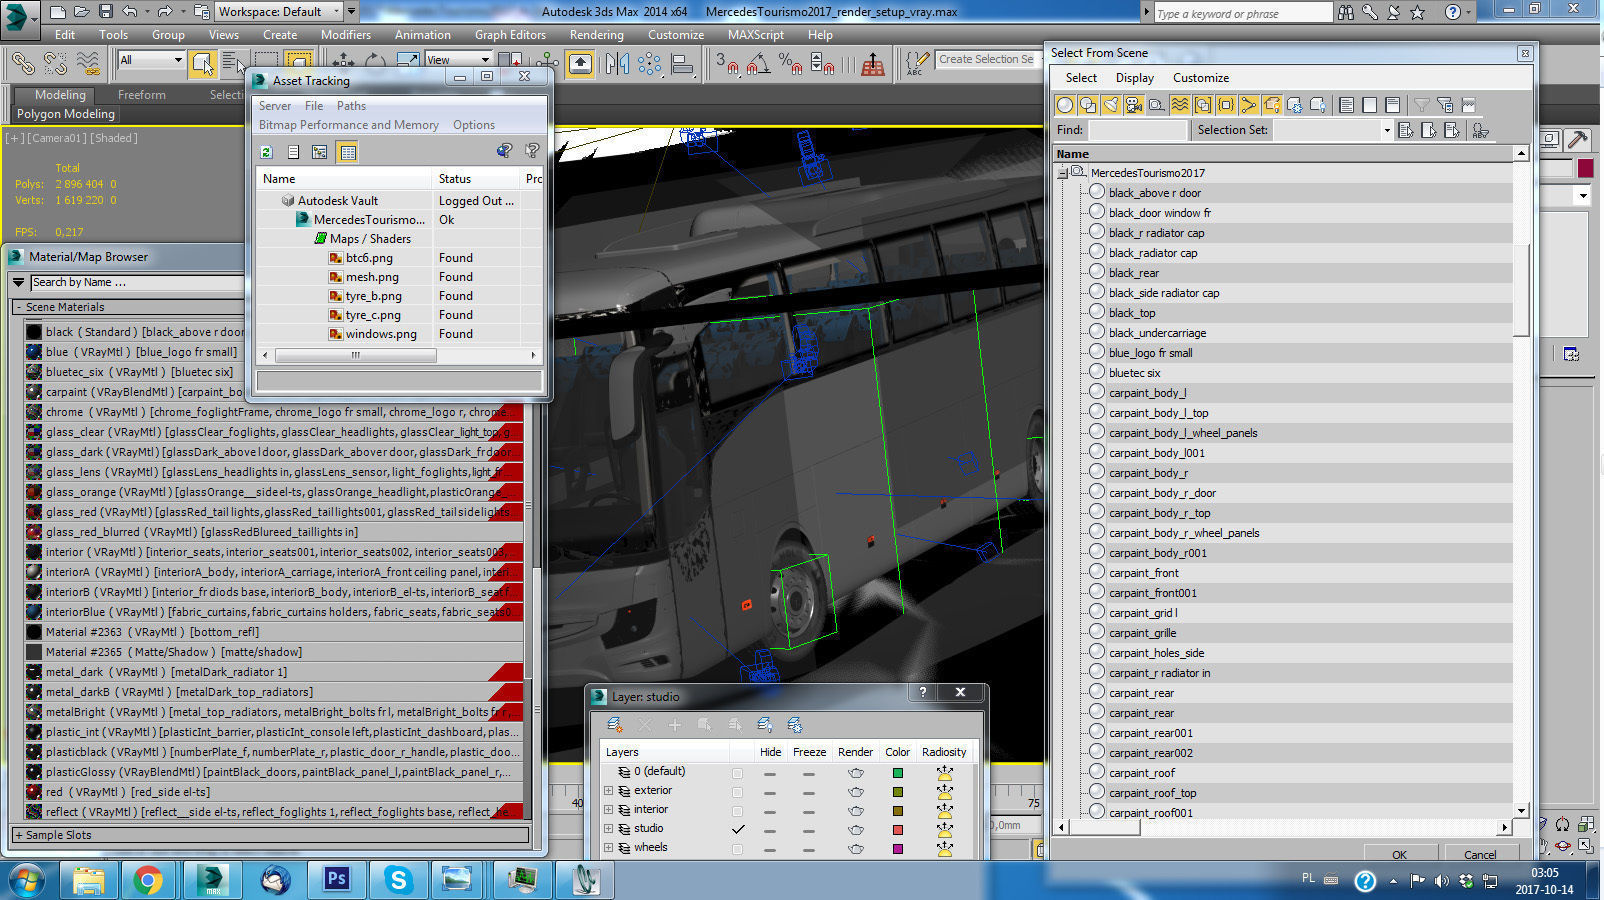Open the Modifiers menu
The image size is (1604, 900).
point(345,35)
